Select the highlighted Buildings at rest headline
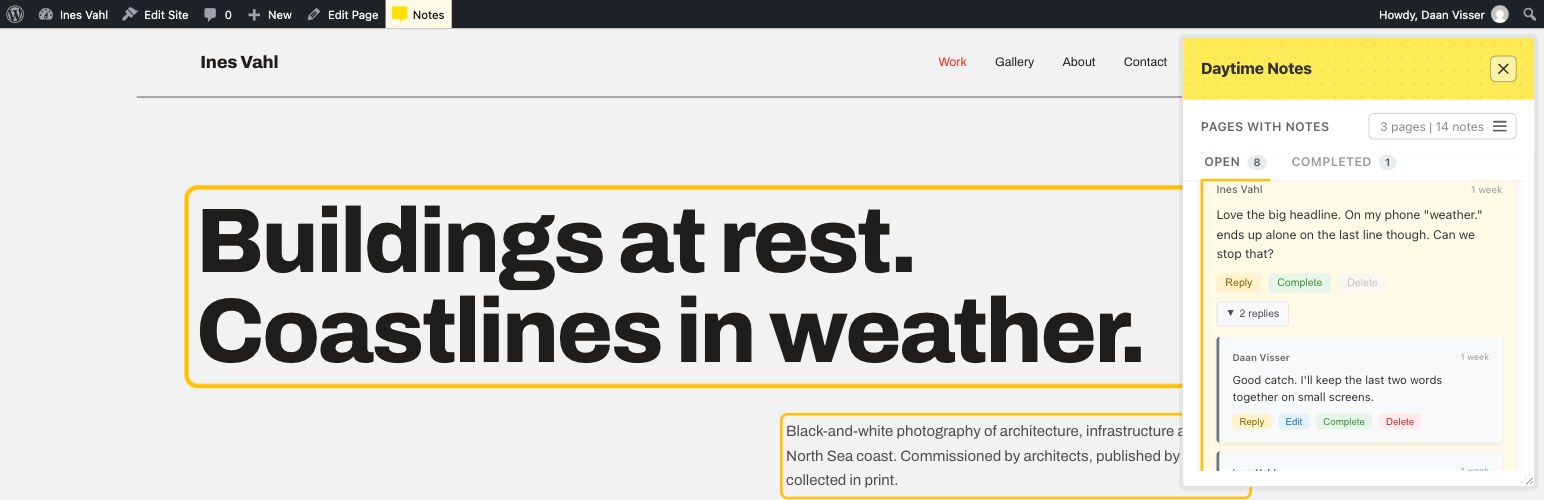1544x500 pixels. click(x=683, y=286)
